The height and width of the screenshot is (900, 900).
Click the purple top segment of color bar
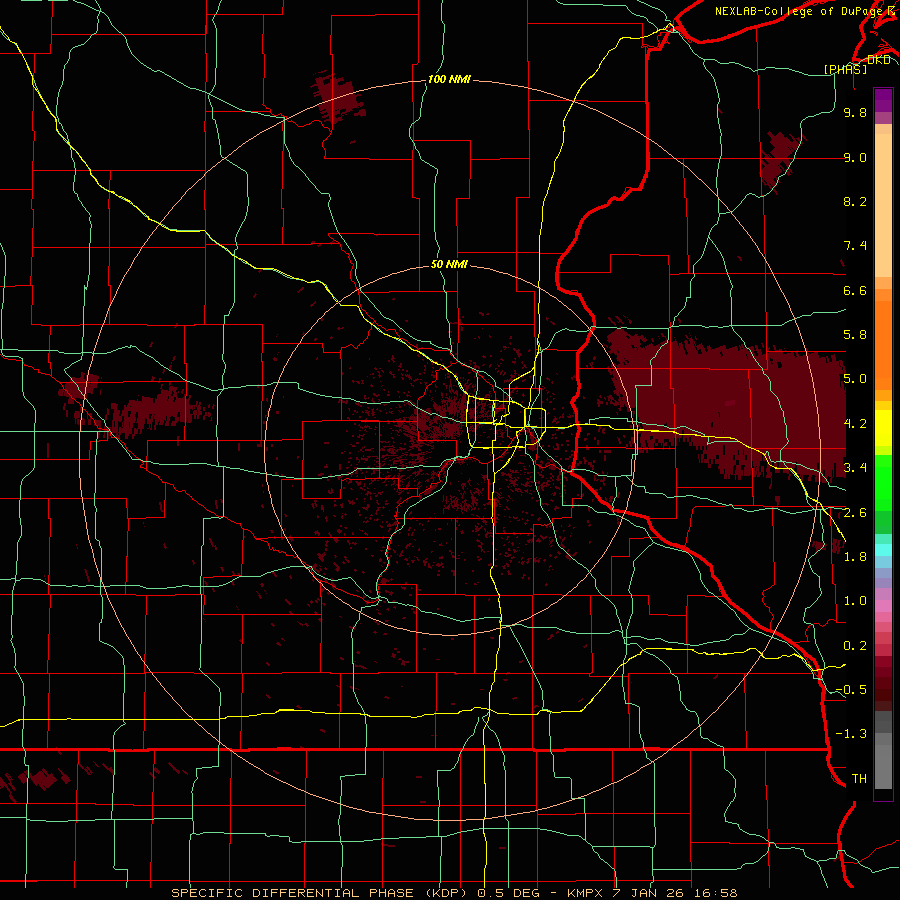883,100
